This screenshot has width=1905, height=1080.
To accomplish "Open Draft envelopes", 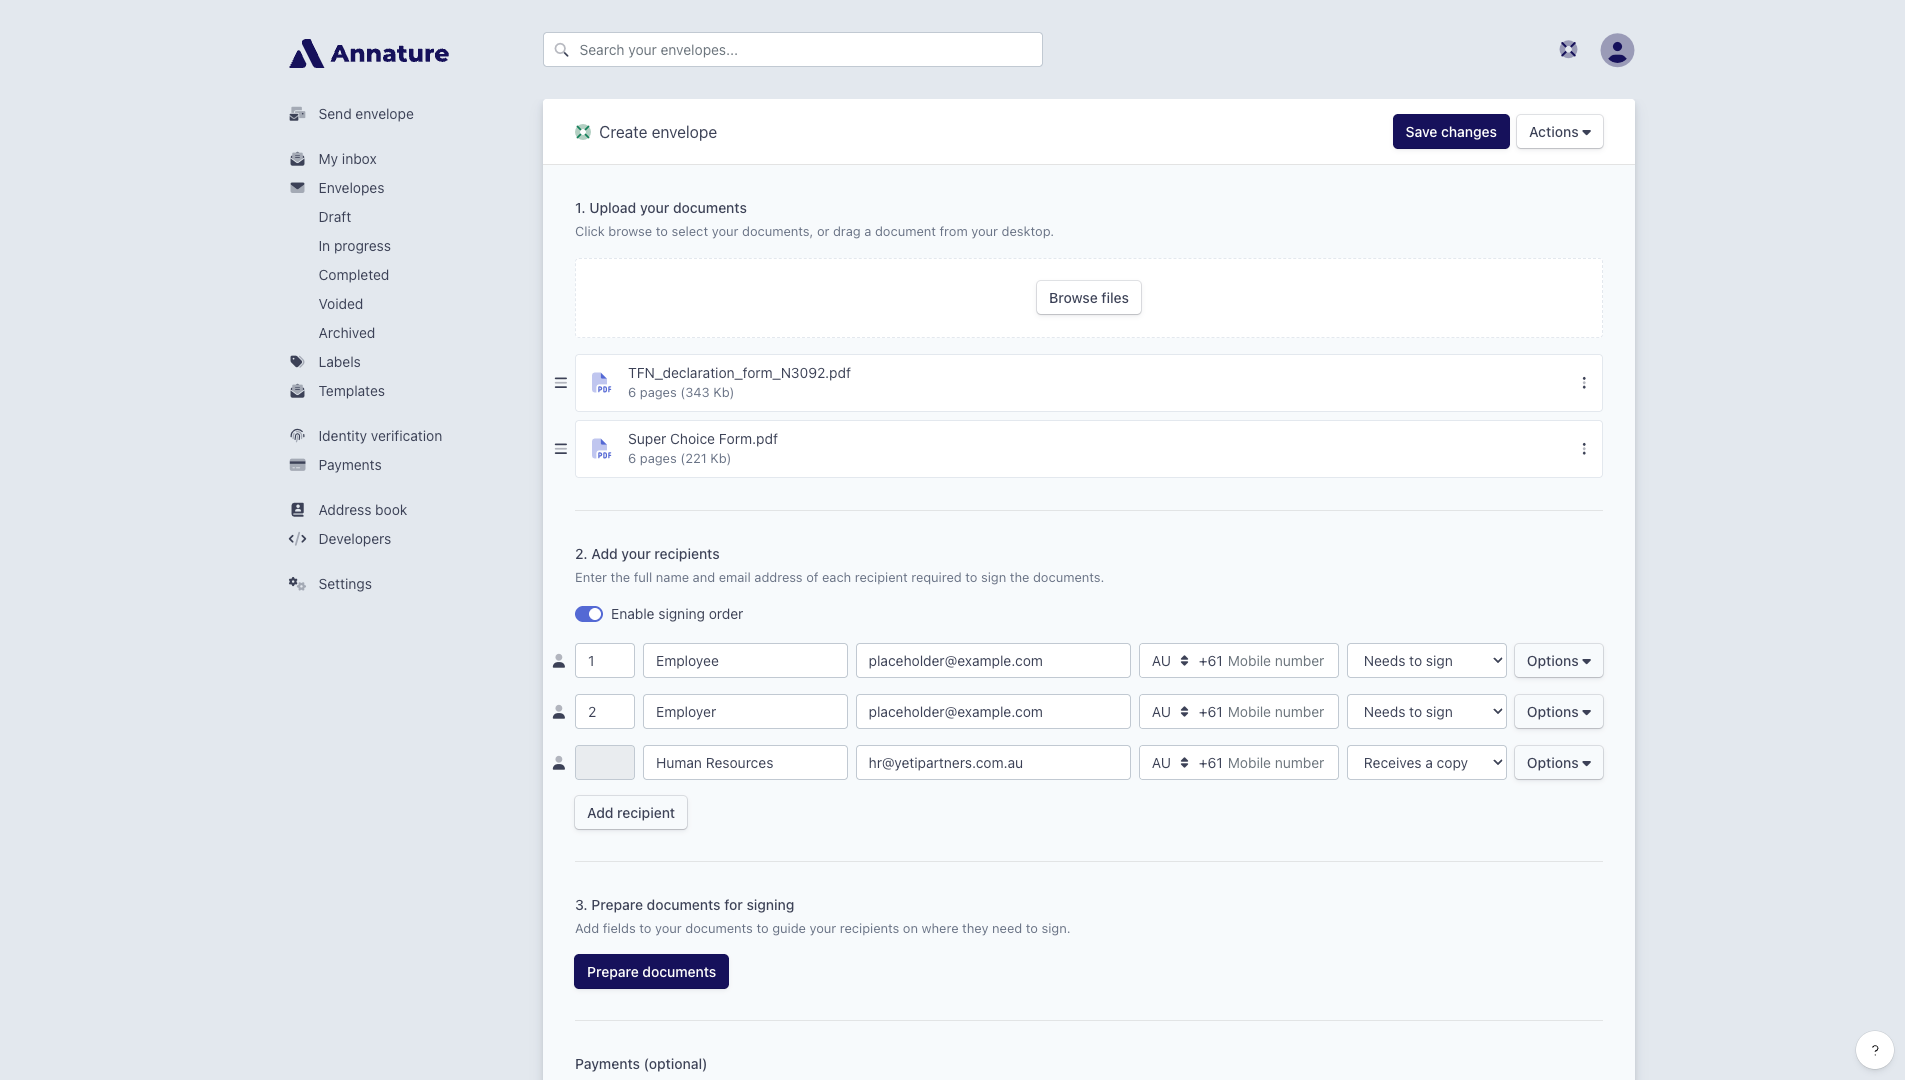I will (334, 217).
